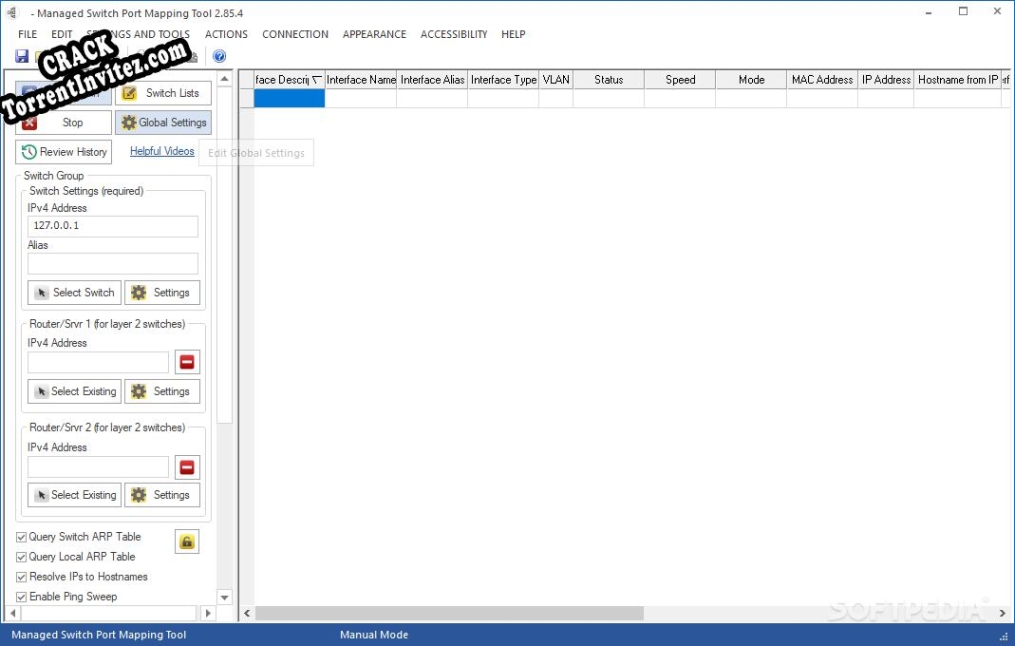Viewport: 1015px width, 646px height.
Task: Open the ACTIONS menu
Action: coord(225,34)
